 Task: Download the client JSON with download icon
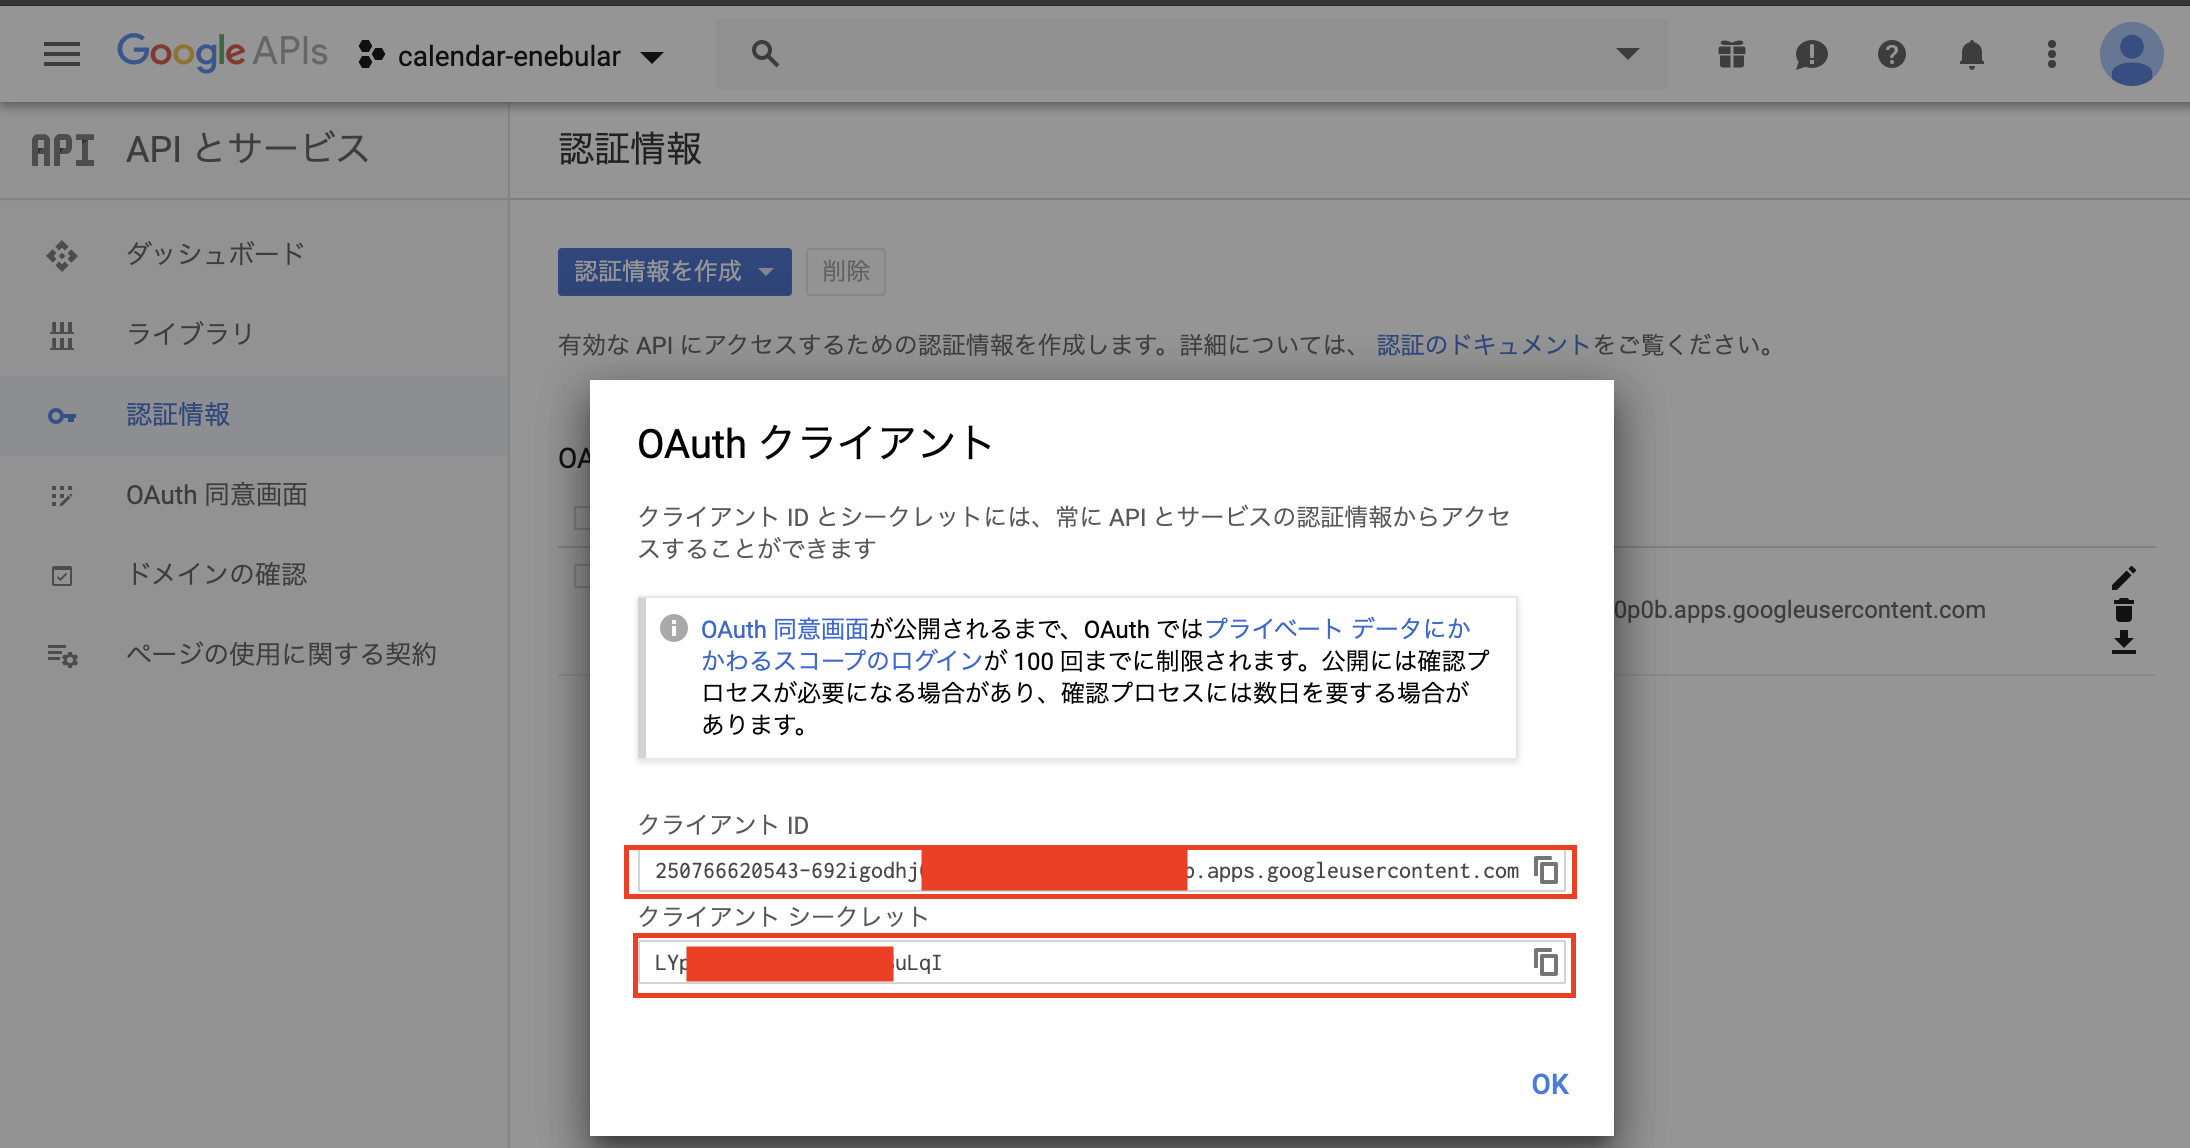click(2124, 642)
